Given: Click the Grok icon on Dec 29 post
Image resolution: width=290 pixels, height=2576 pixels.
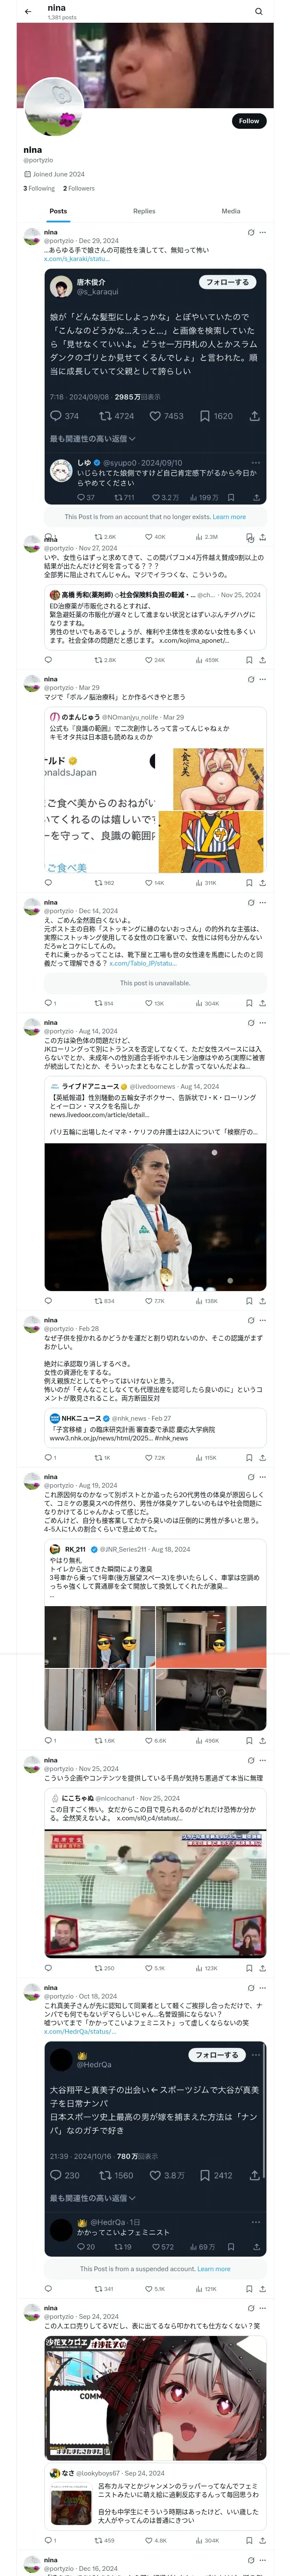Looking at the screenshot, I should point(250,232).
